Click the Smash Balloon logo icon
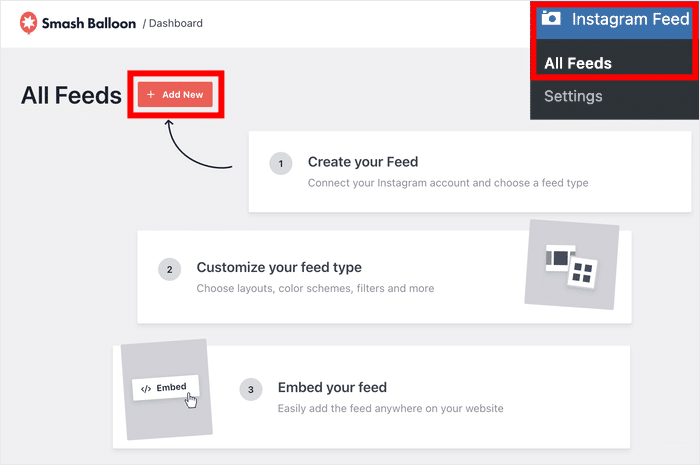The image size is (700, 465). pos(28,22)
